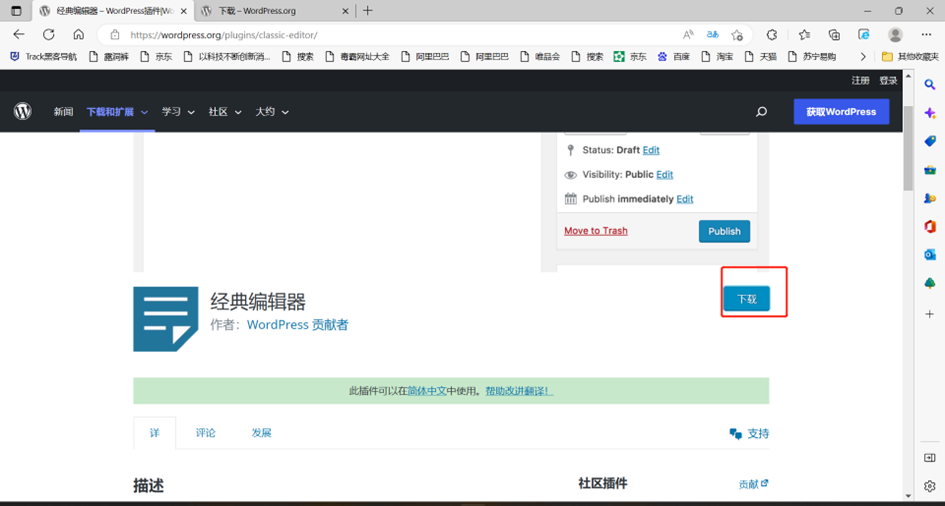The height and width of the screenshot is (506, 945).
Task: Click the user profile avatar
Action: click(896, 34)
